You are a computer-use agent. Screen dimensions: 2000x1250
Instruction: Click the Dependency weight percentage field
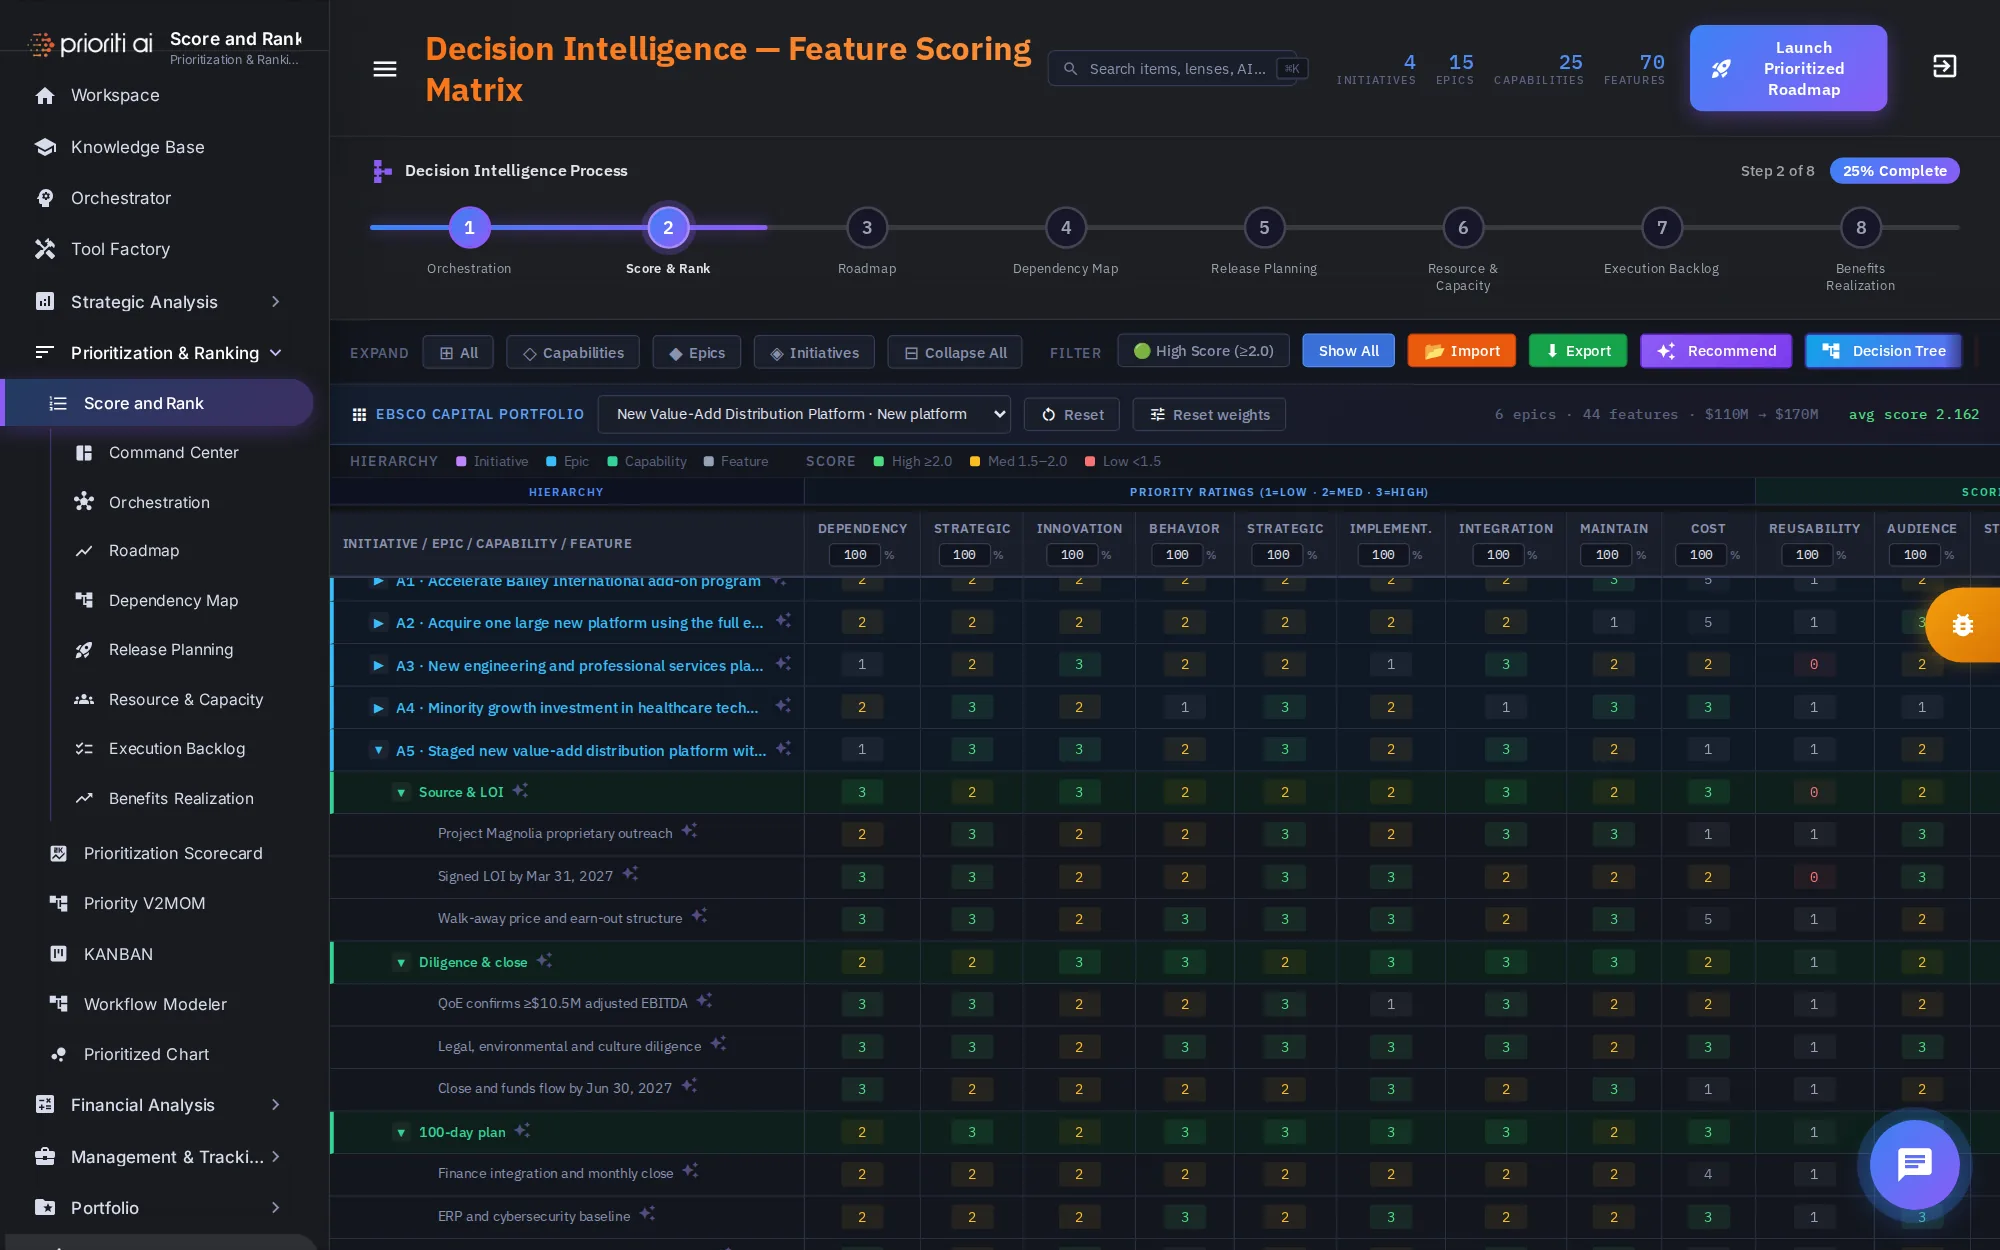[855, 555]
